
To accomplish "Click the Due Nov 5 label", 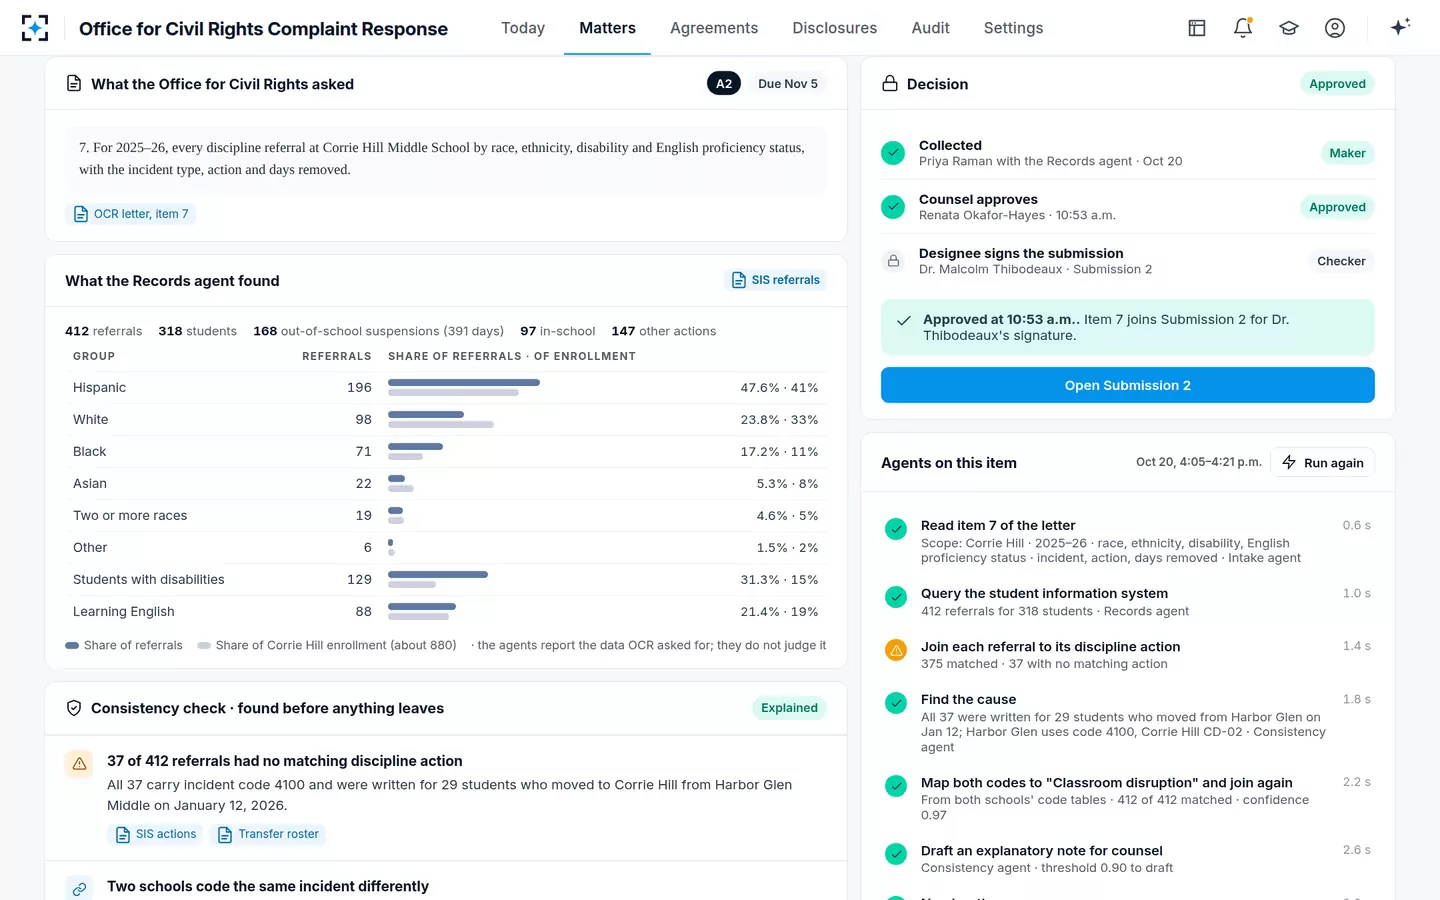I will (788, 84).
